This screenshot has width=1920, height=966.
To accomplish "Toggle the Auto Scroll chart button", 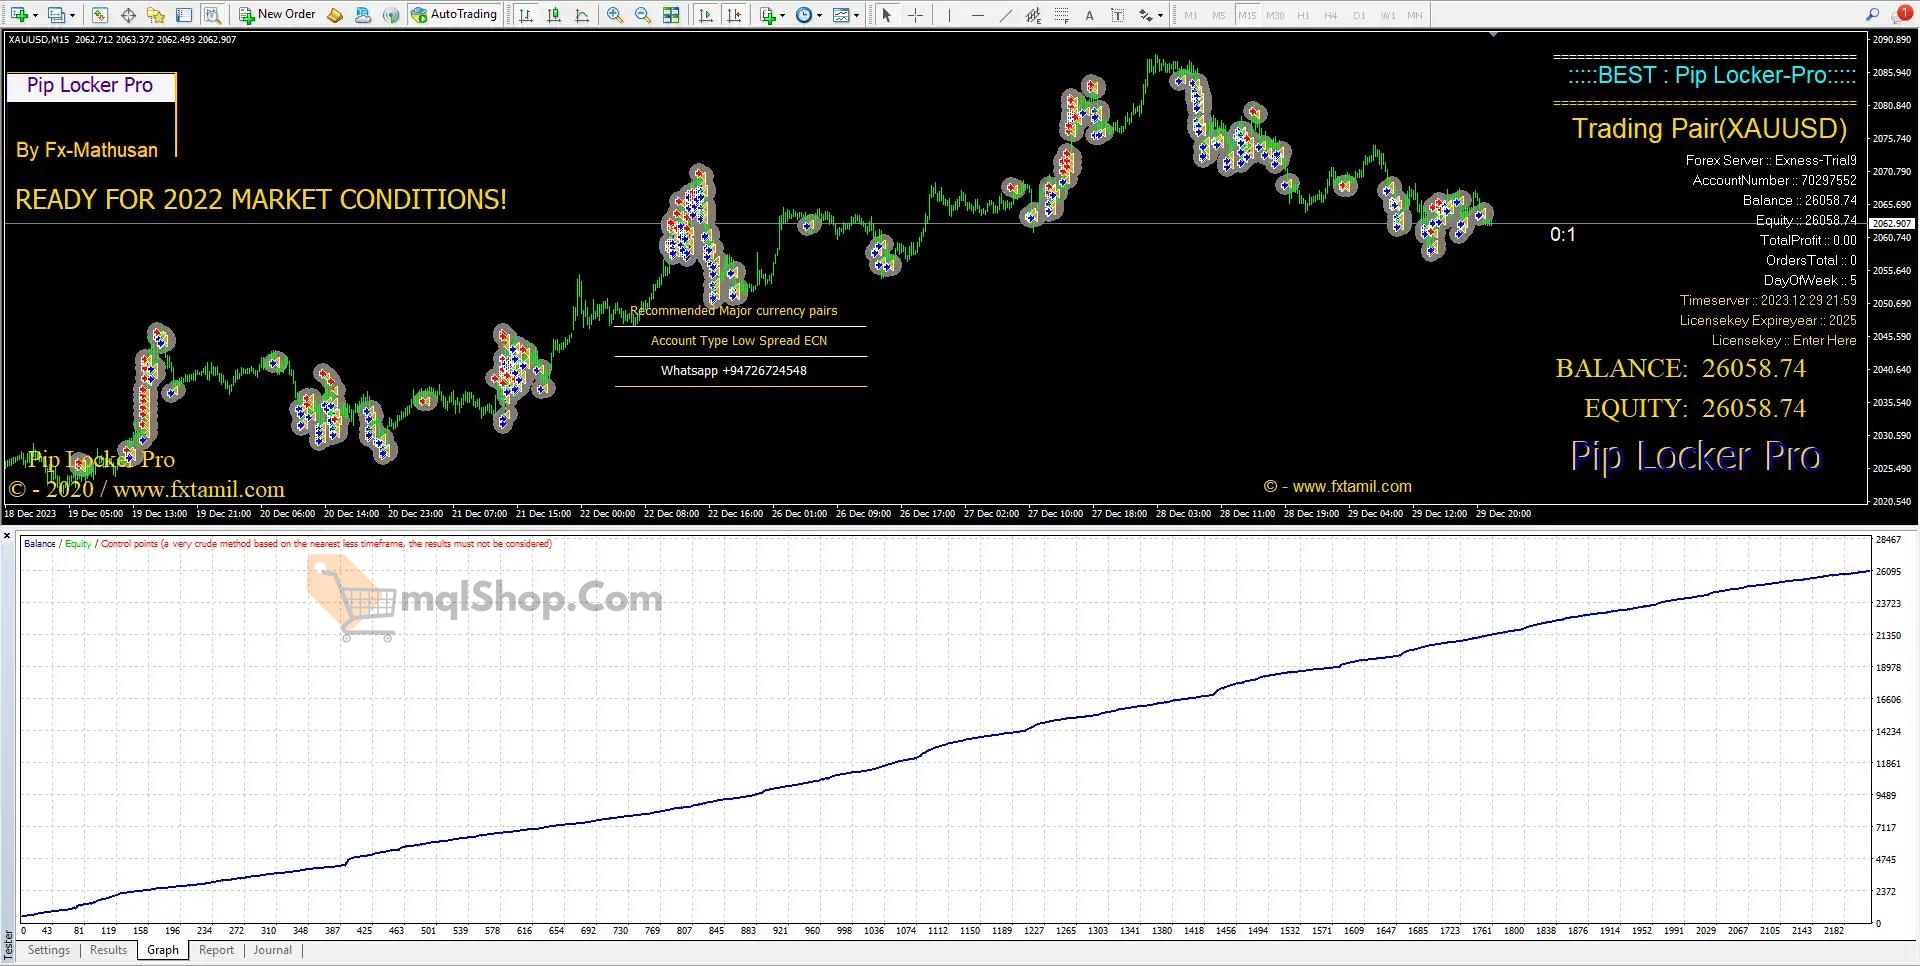I will (706, 15).
